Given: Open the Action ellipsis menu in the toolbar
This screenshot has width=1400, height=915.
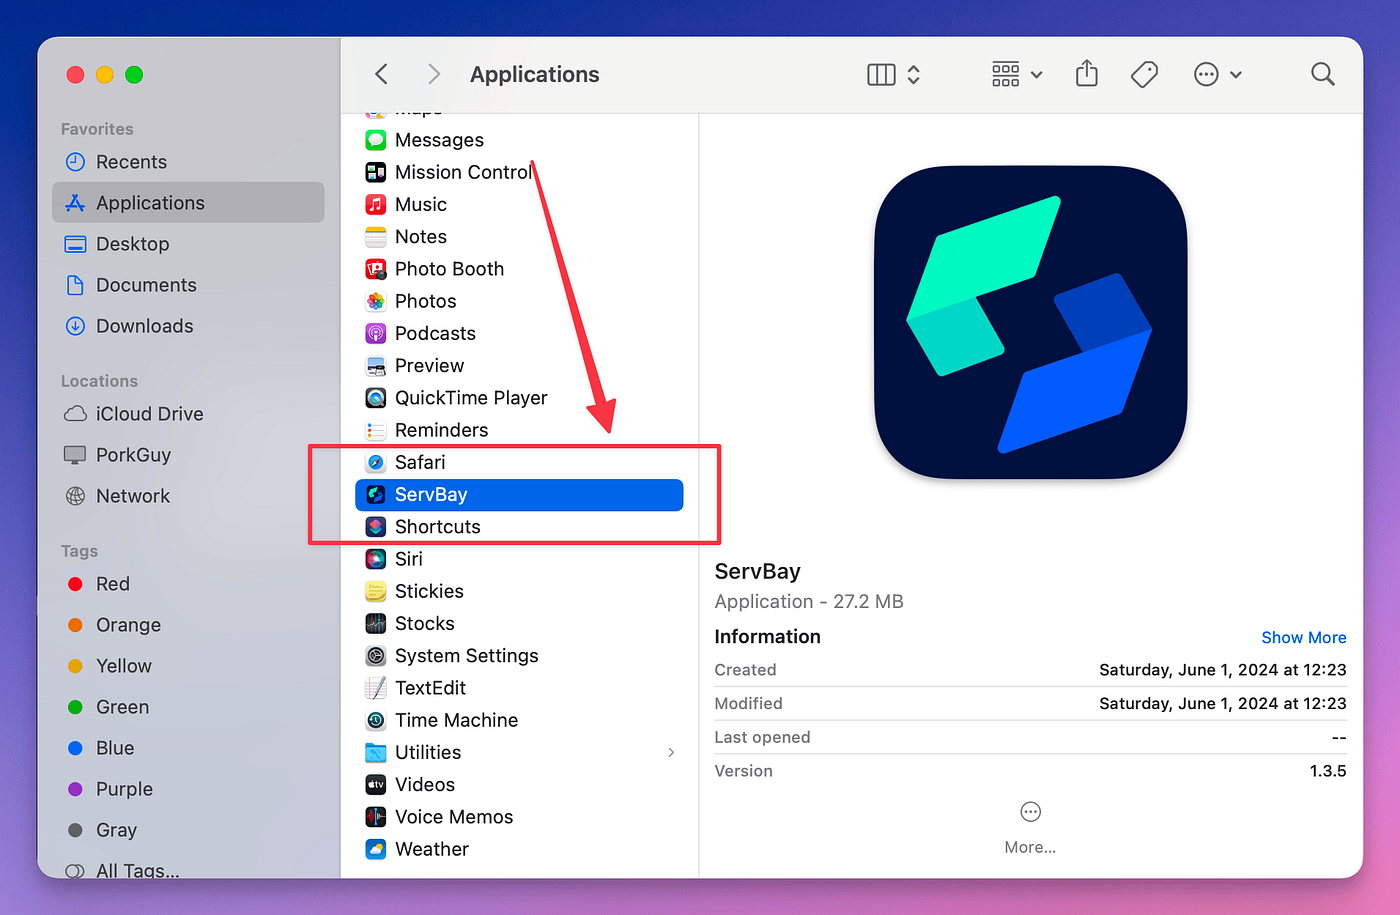Looking at the screenshot, I should pyautogui.click(x=1217, y=75).
